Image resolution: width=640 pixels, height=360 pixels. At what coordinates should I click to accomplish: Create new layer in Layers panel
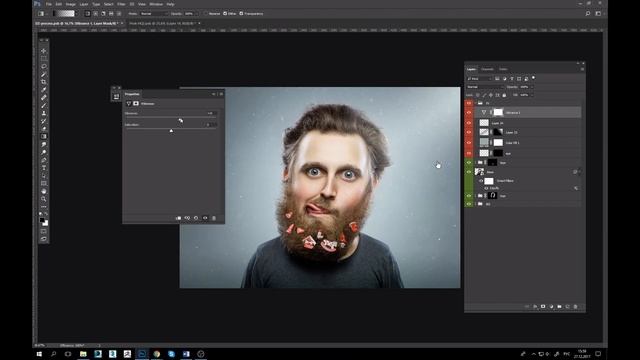tap(567, 307)
